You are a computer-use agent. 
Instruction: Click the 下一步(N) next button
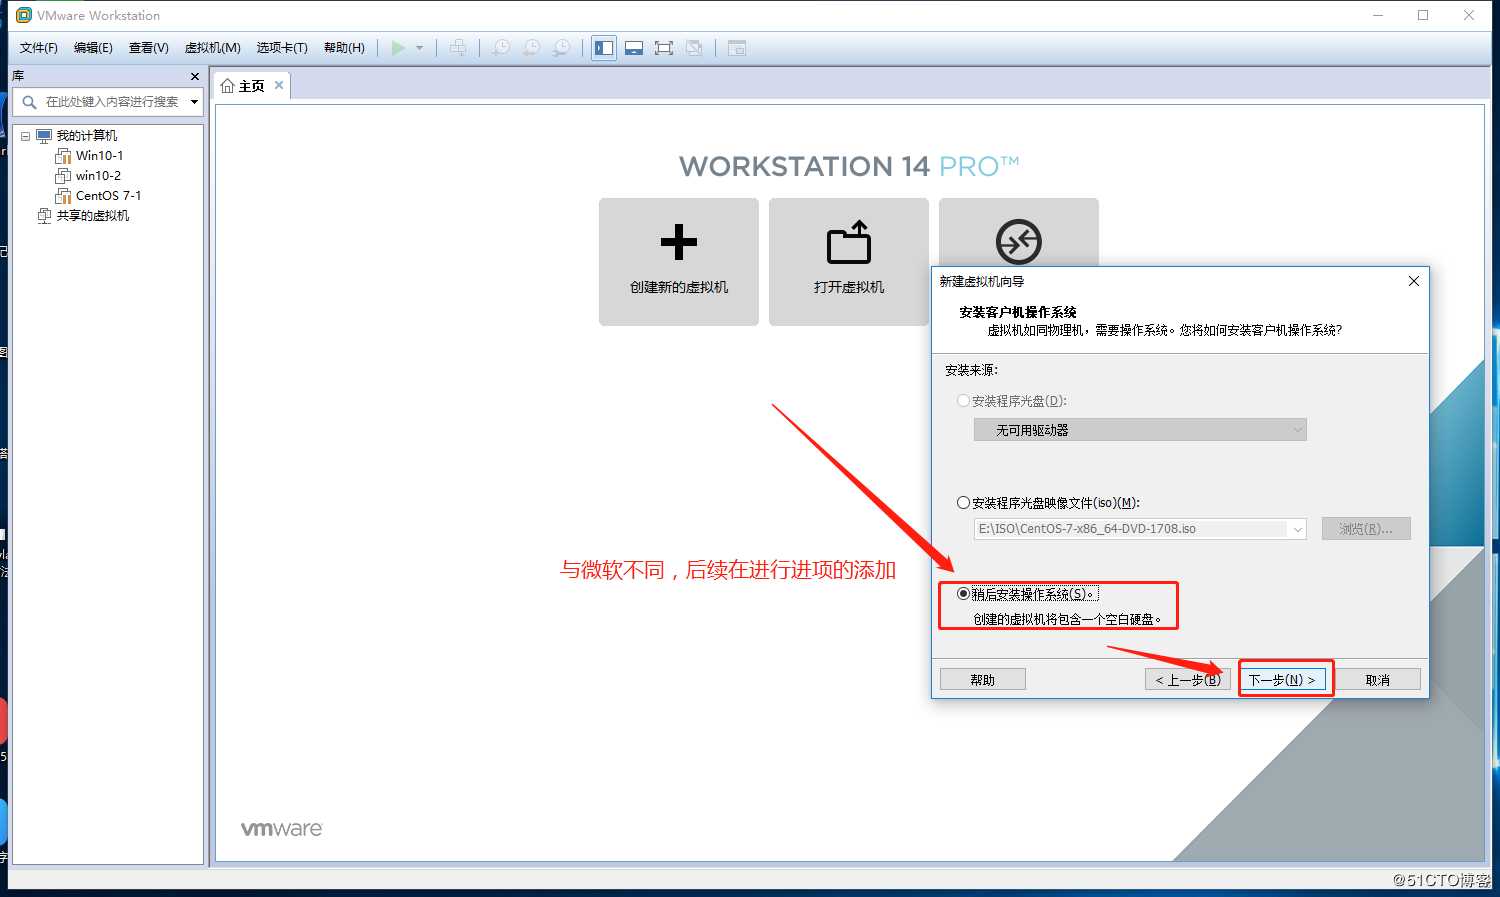pos(1283,680)
